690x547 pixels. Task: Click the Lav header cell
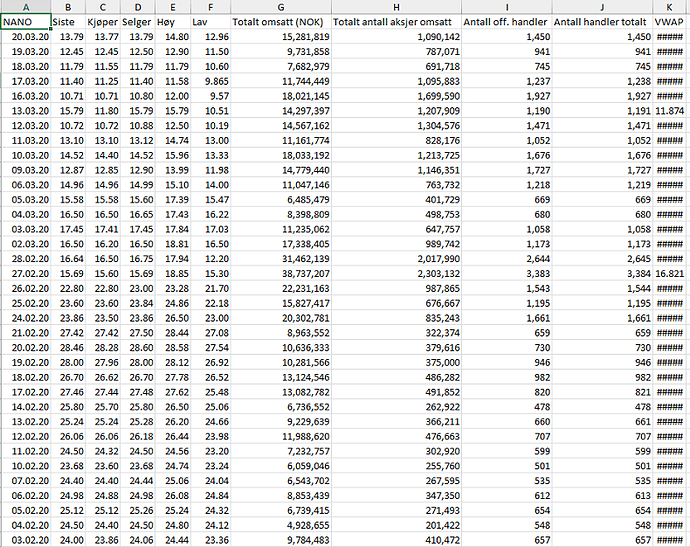[210, 22]
